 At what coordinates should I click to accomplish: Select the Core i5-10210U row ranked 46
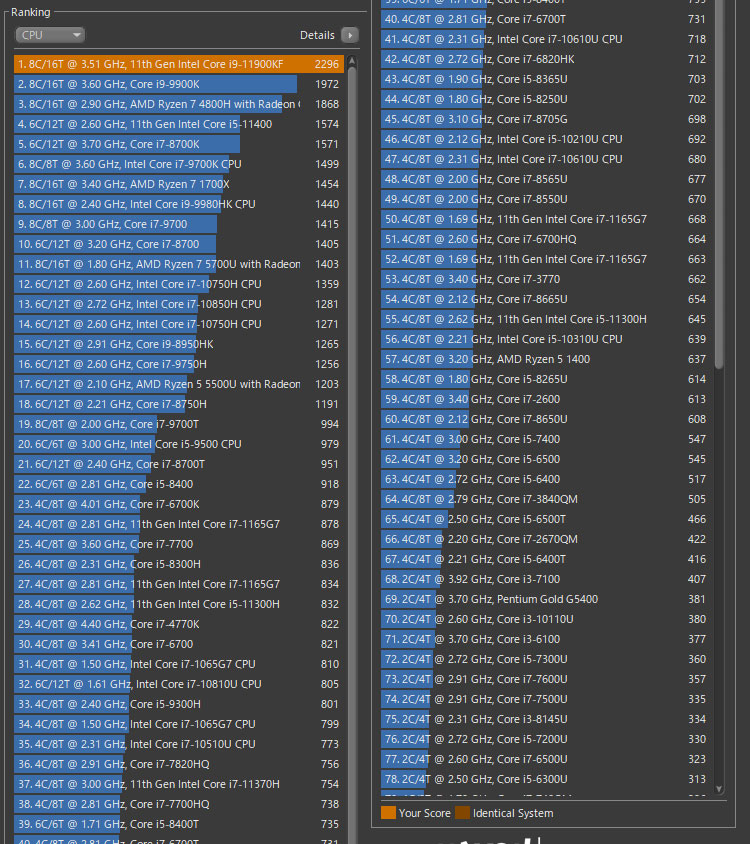(545, 139)
